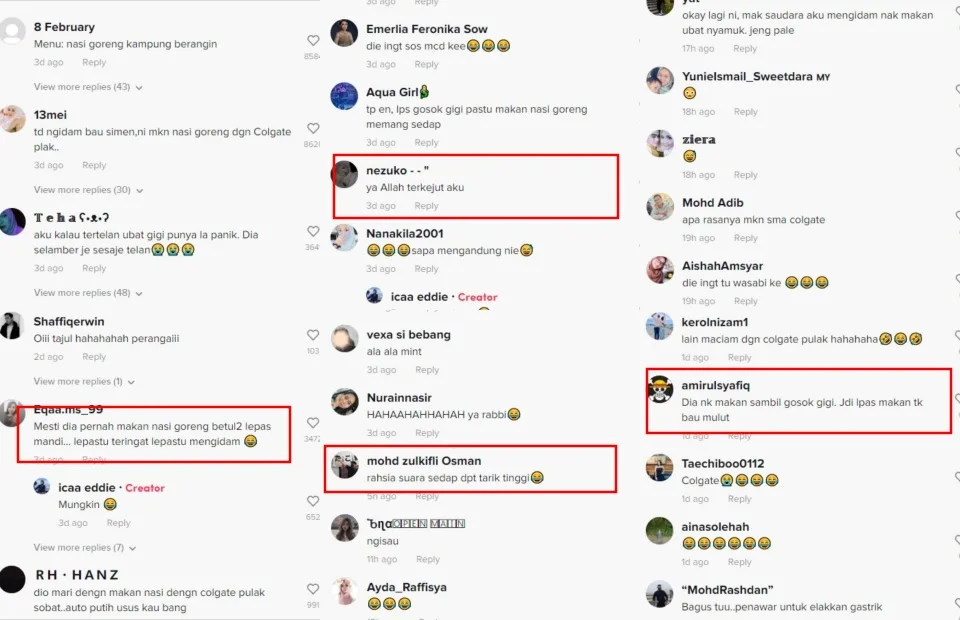This screenshot has width=960, height=620.
Task: Expand View more replies (43)
Action: [x=88, y=87]
